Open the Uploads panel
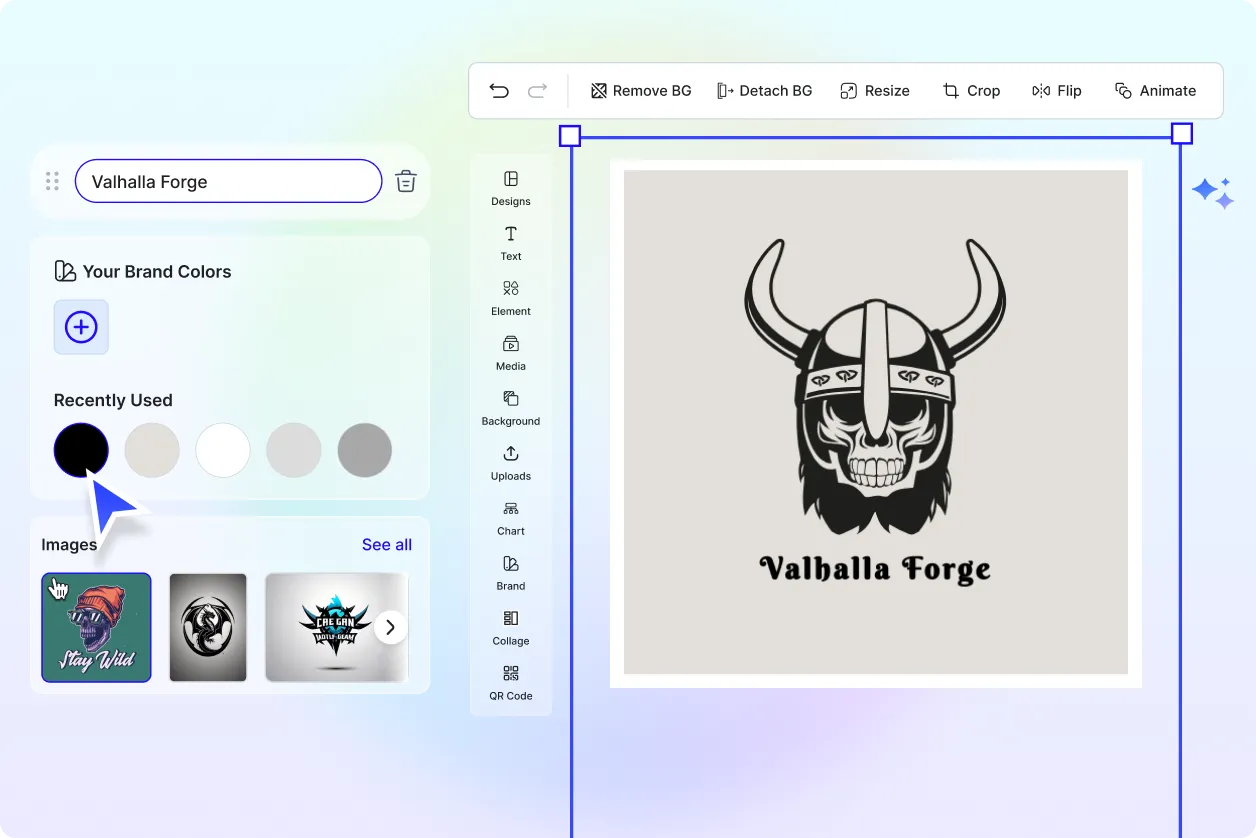Image resolution: width=1256 pixels, height=838 pixels. pyautogui.click(x=511, y=462)
